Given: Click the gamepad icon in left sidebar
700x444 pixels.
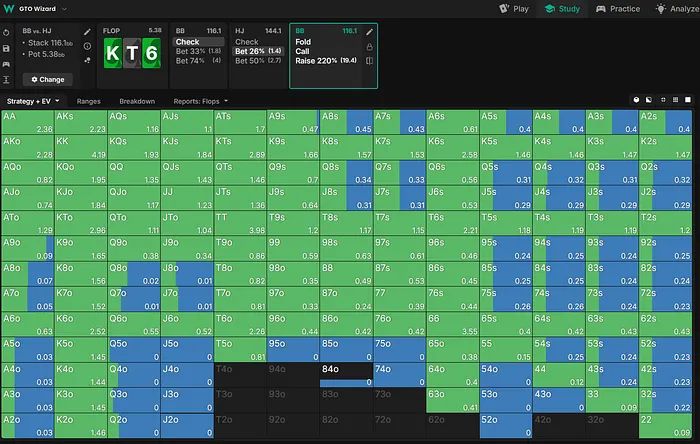Looking at the screenshot, I should coord(8,63).
